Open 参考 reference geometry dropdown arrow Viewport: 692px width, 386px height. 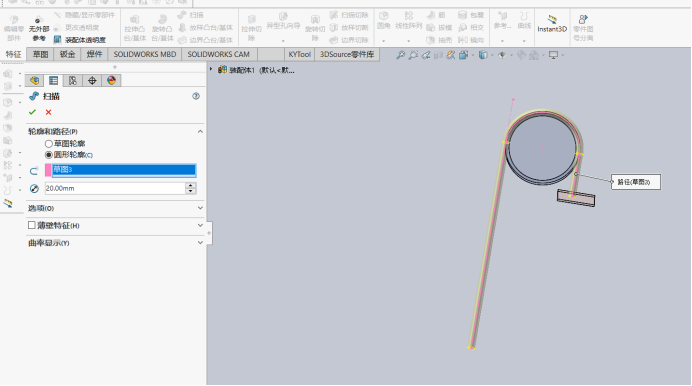(502, 41)
